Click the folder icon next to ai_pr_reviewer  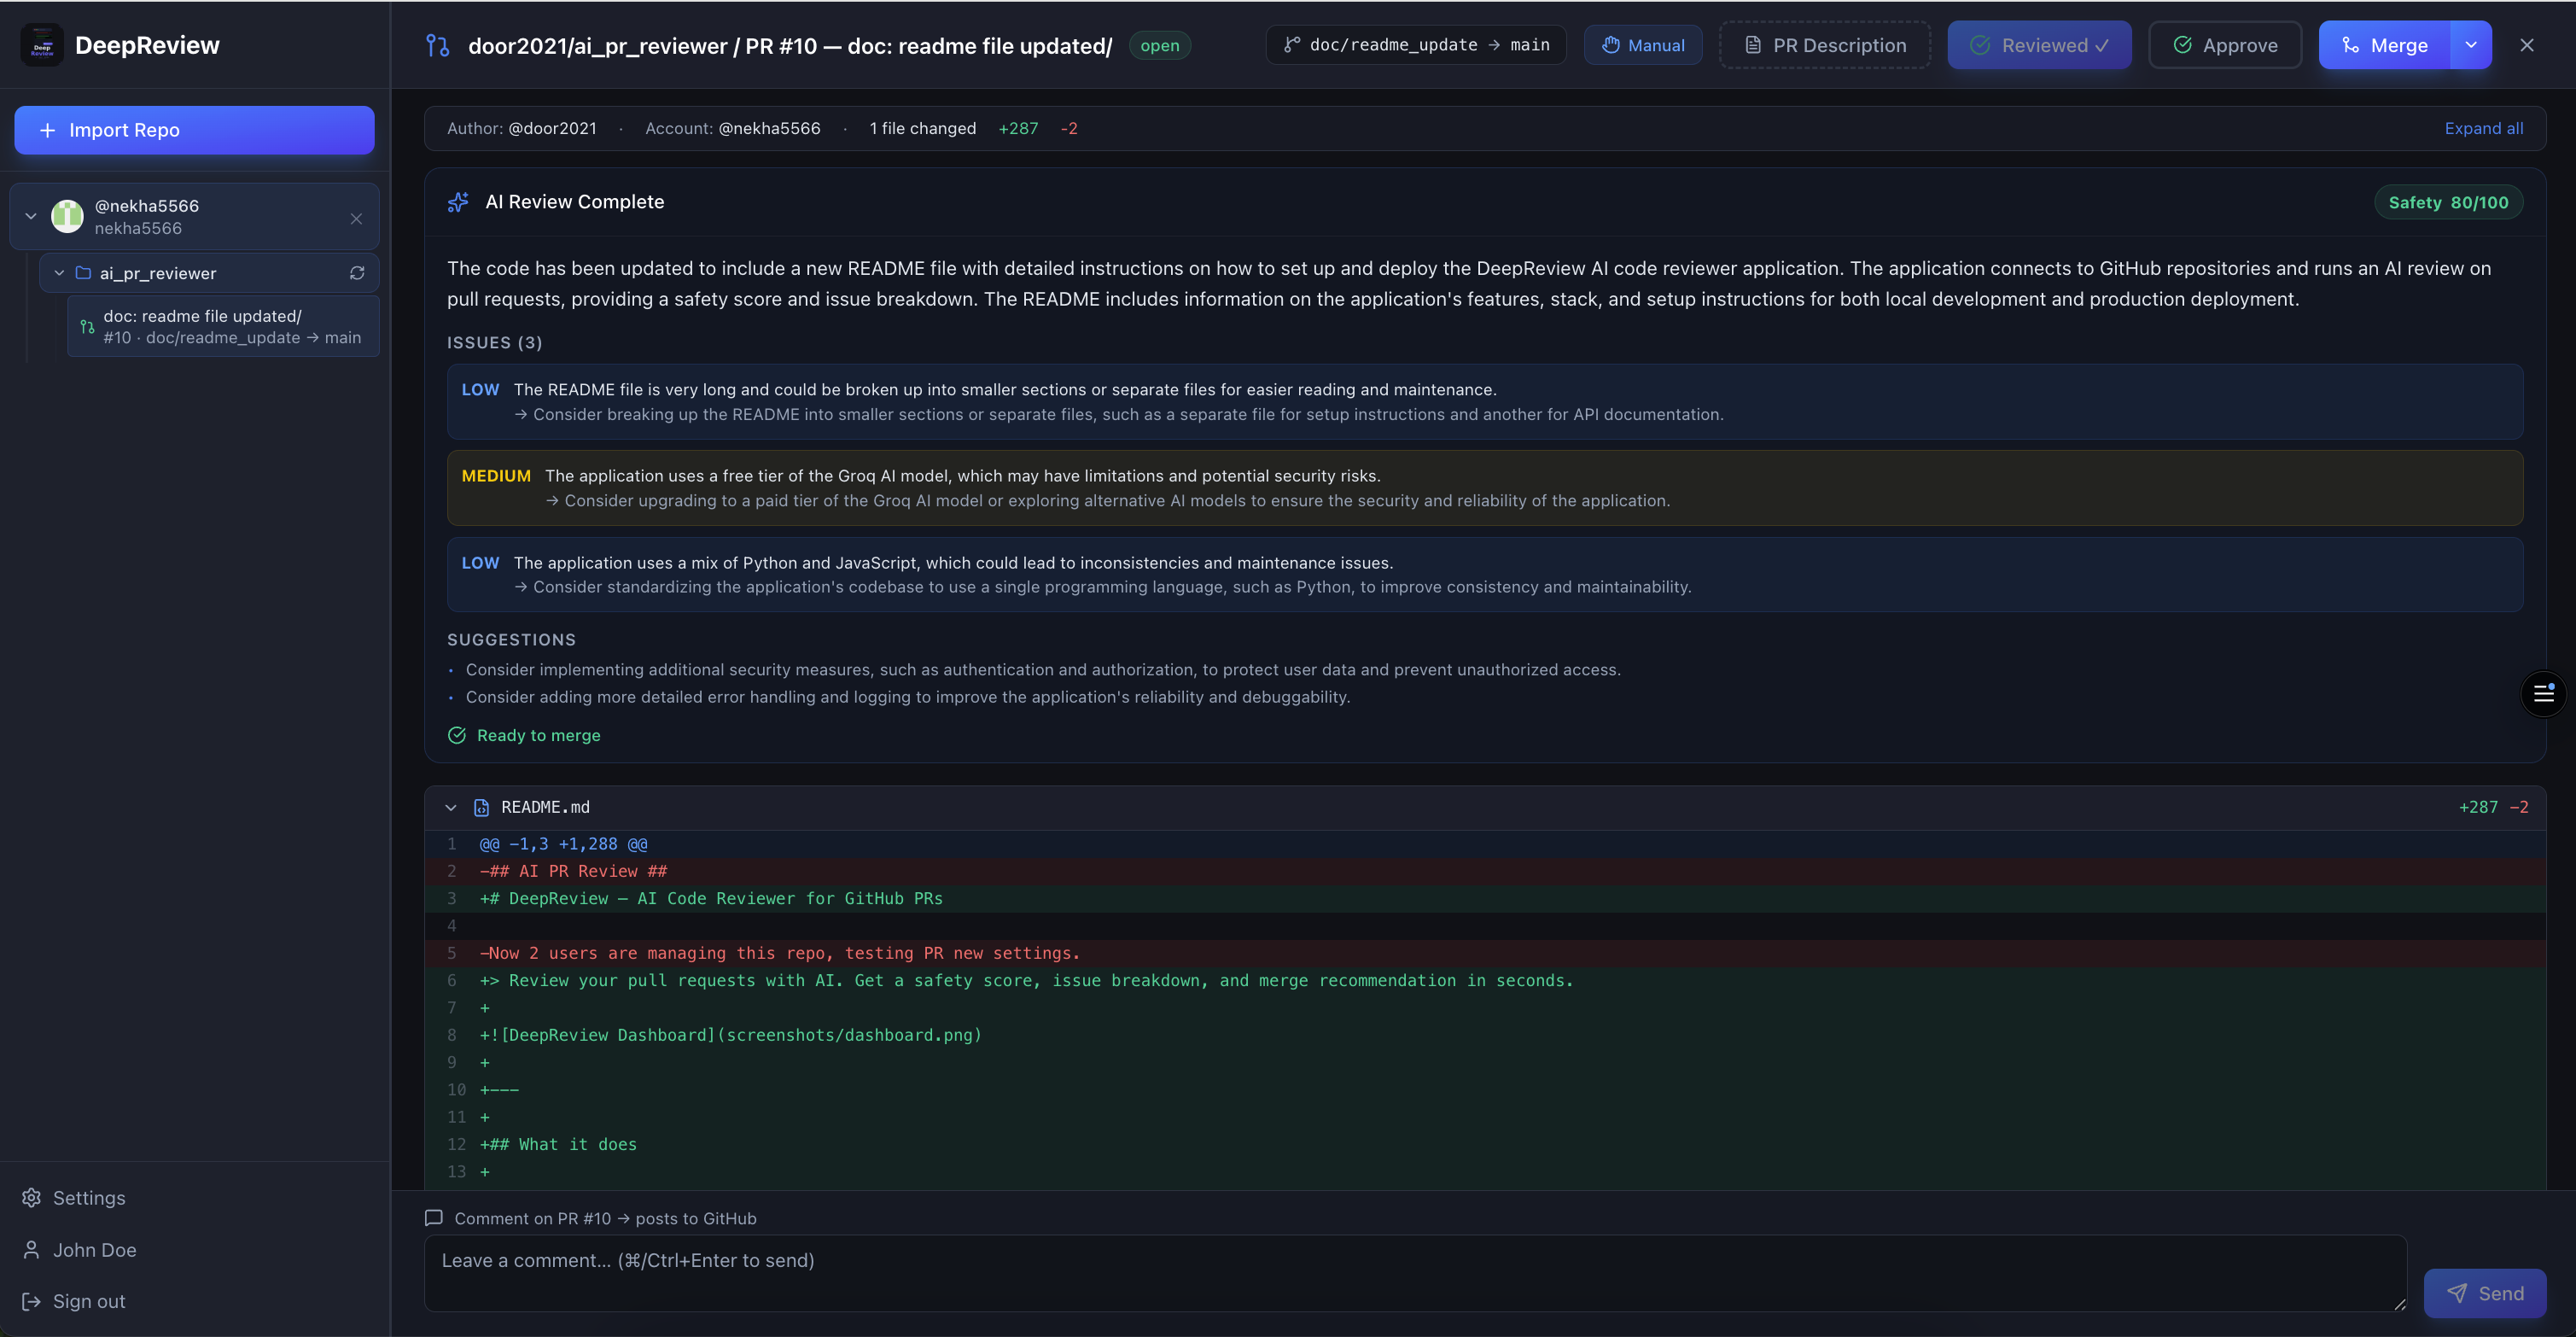point(84,273)
